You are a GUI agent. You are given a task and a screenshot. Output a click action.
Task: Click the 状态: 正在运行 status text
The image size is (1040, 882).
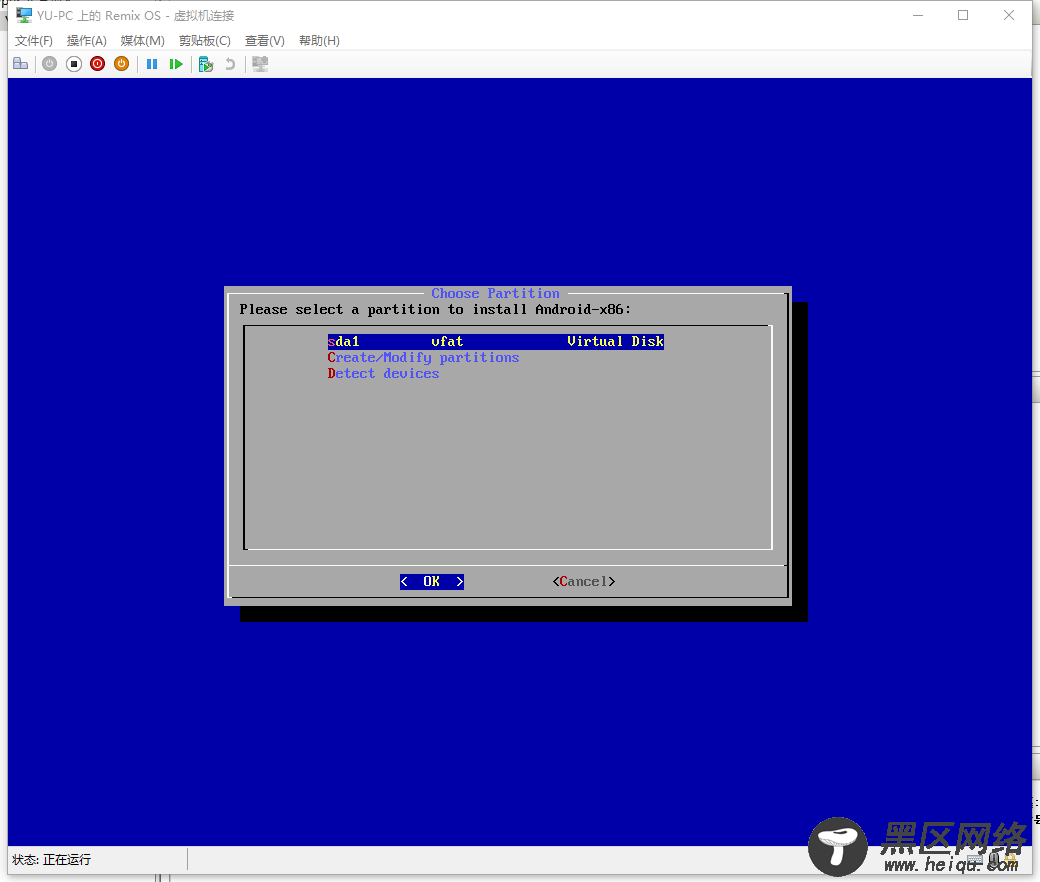[x=52, y=859]
